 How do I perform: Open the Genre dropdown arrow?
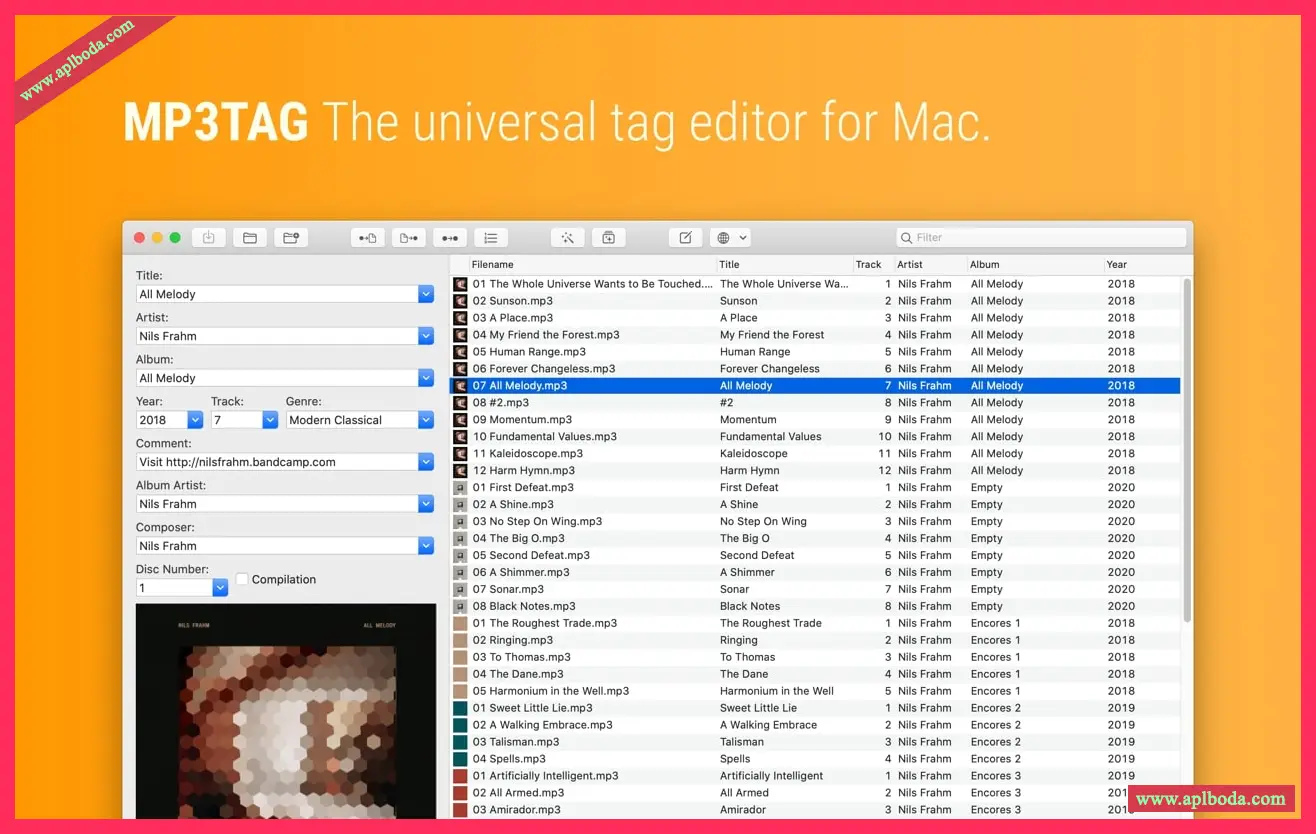click(426, 420)
